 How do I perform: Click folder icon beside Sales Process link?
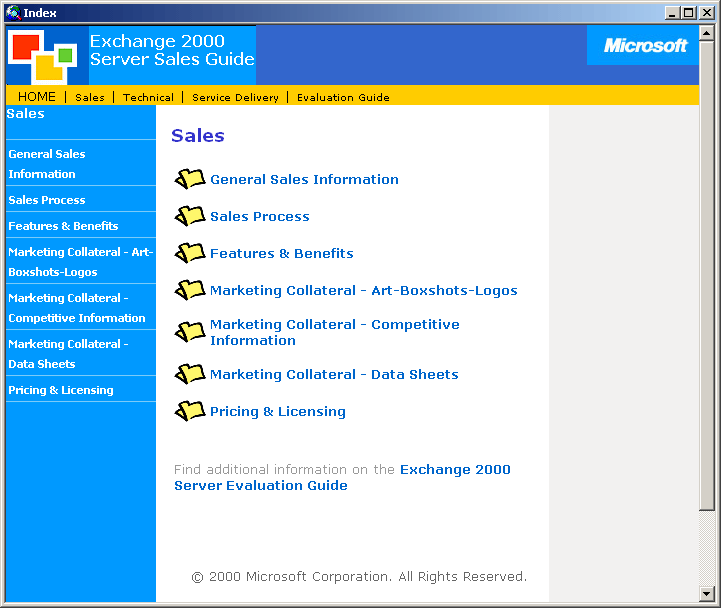(x=190, y=216)
